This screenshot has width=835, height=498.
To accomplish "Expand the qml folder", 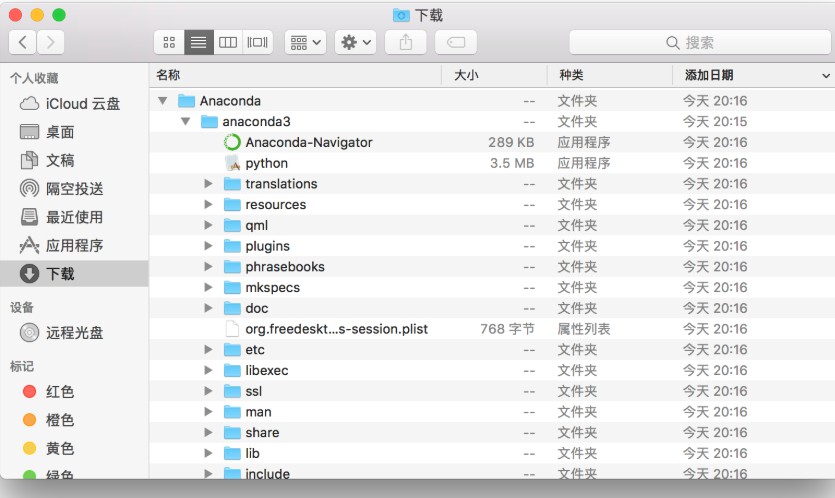I will pyautogui.click(x=208, y=225).
